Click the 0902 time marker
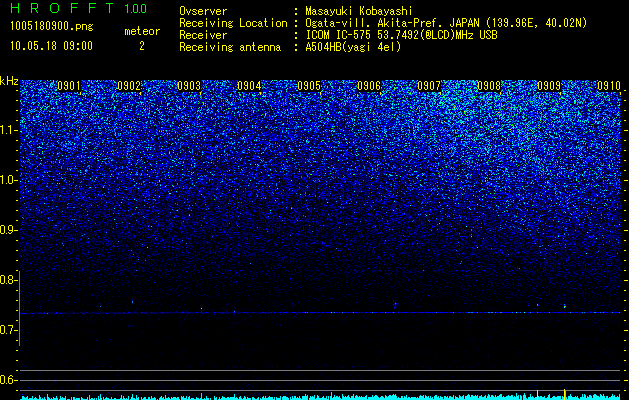Image resolution: width=629 pixels, height=400 pixels. 129,86
